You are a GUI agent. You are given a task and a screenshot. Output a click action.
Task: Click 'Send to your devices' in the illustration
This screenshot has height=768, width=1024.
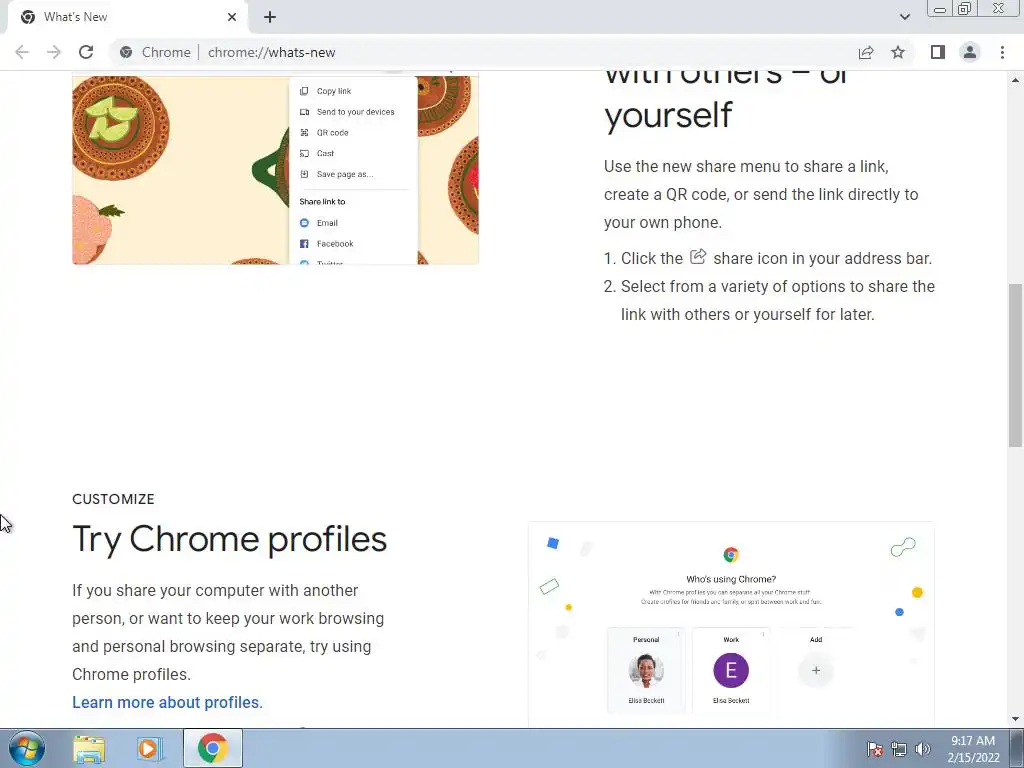(x=355, y=112)
